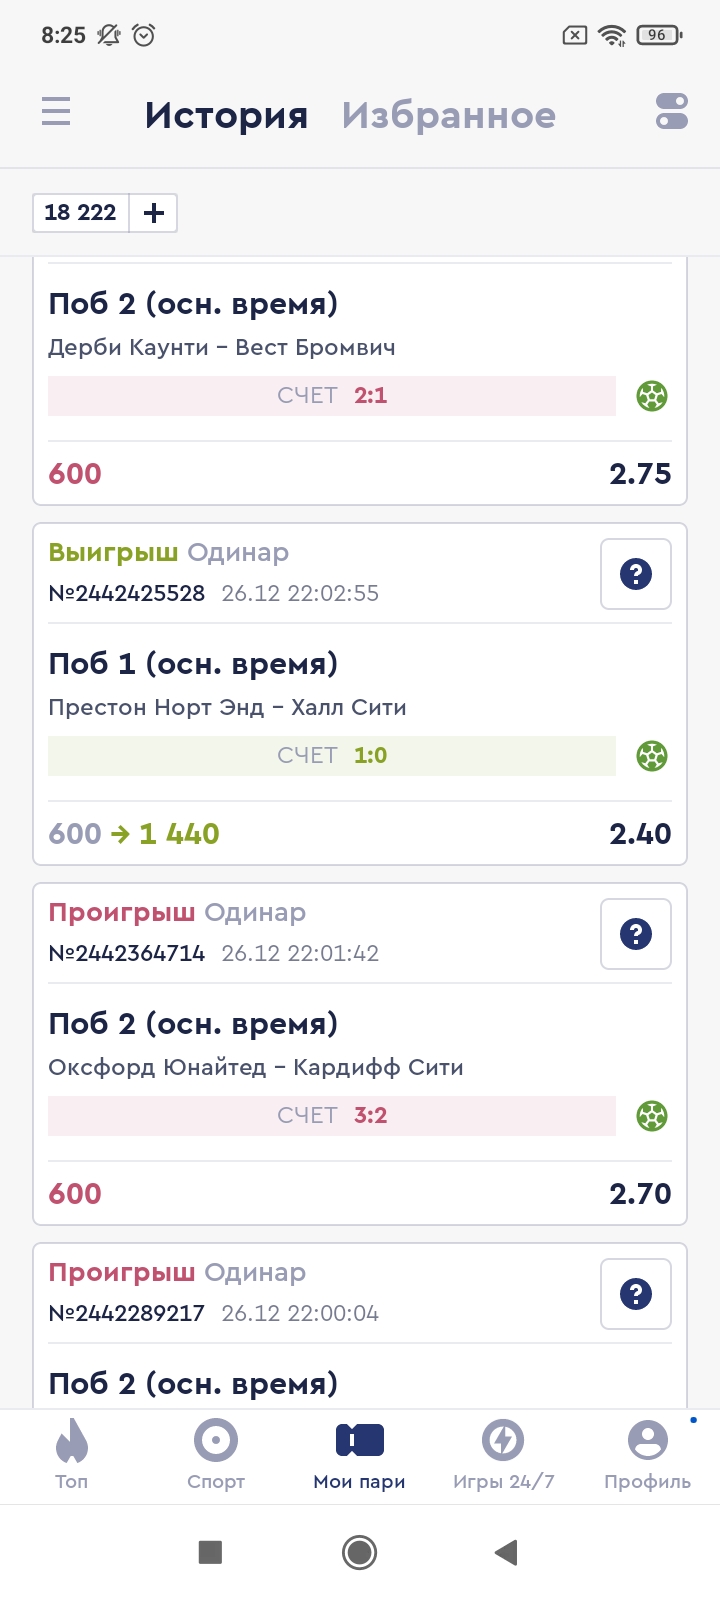This screenshot has width=720, height=1600.
Task: Open Мои пари in bottom navigation
Action: 360,1454
